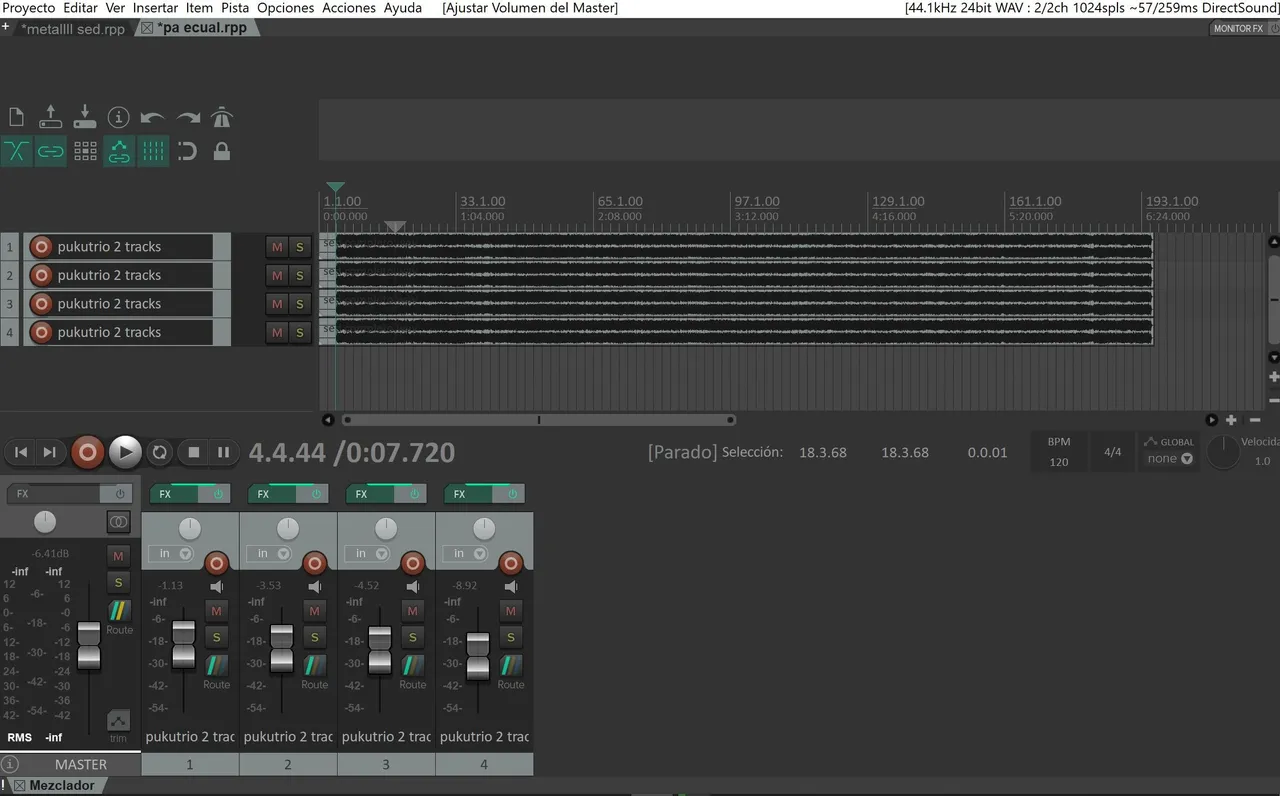Start recording with the transport record button
The height and width of the screenshot is (796, 1280).
[x=87, y=452]
